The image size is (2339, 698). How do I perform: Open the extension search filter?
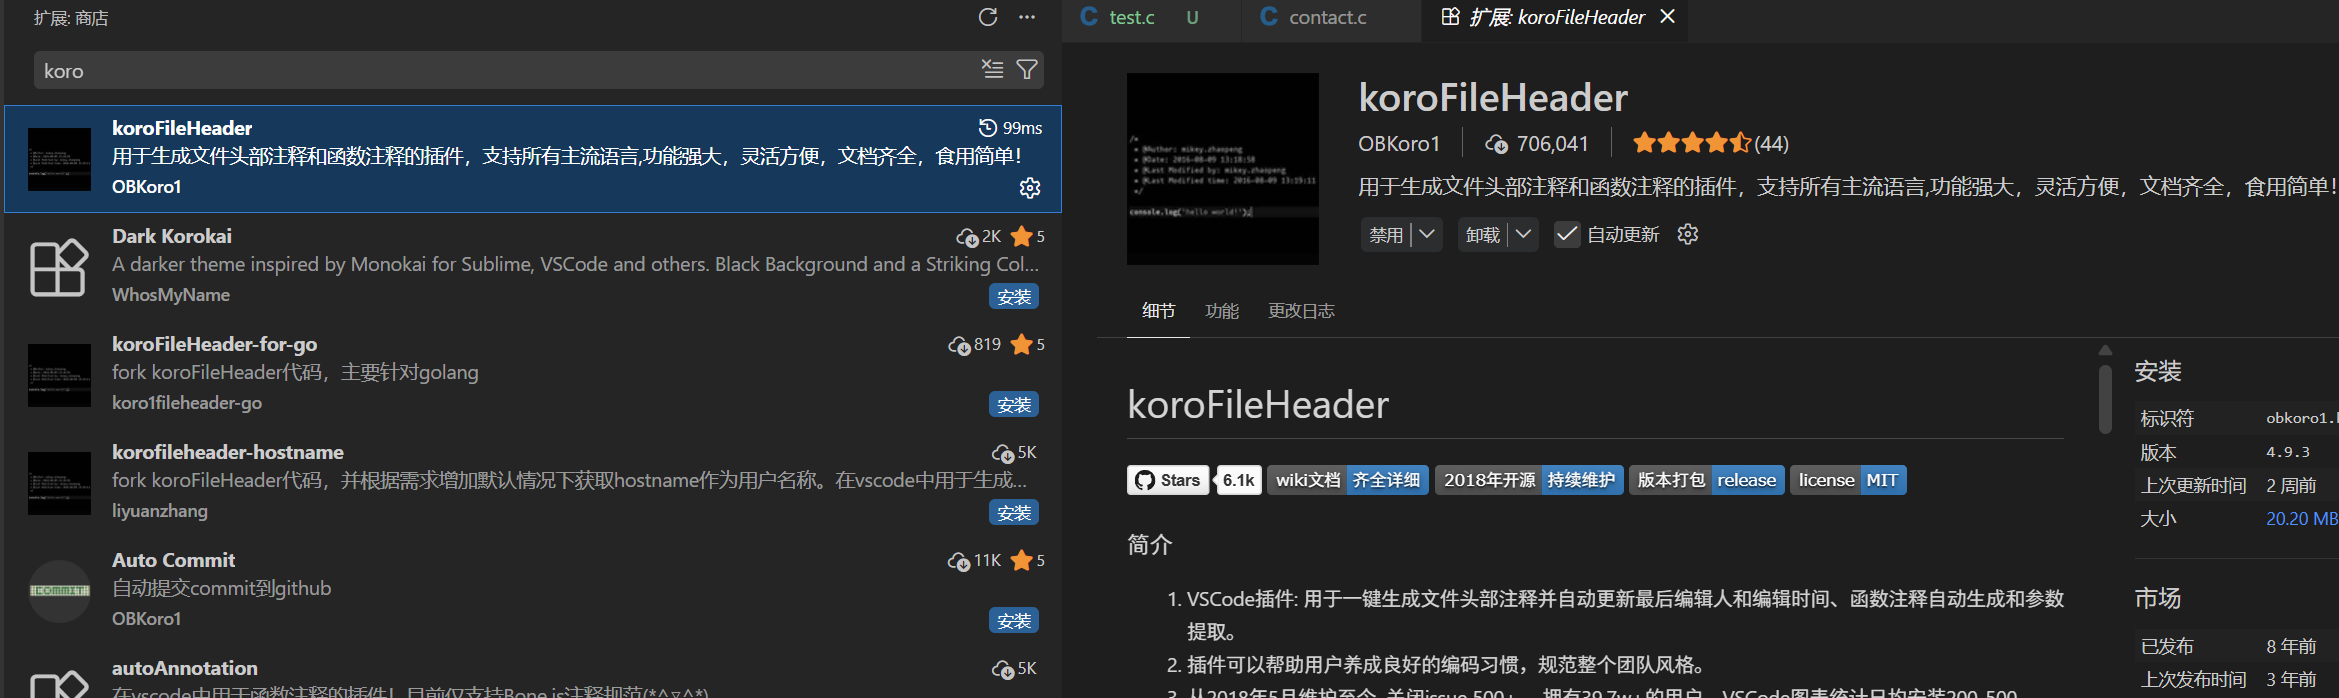tap(1027, 69)
